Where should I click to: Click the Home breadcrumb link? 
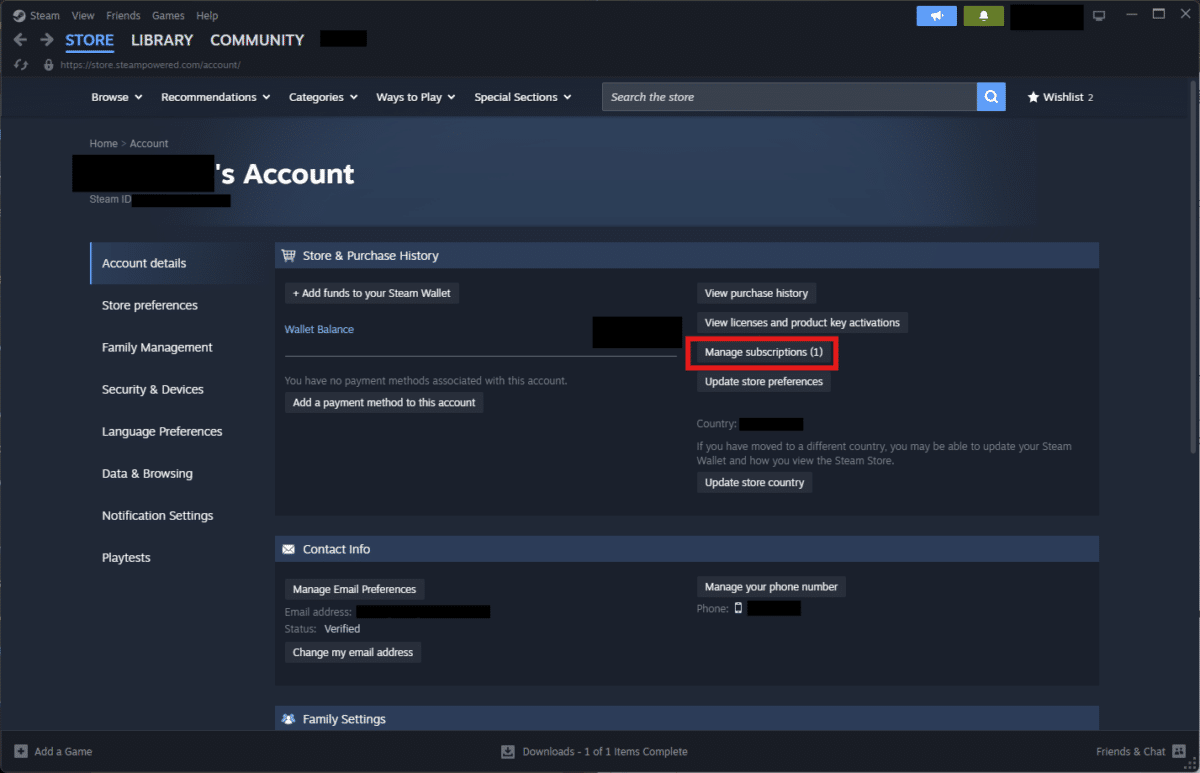(103, 144)
